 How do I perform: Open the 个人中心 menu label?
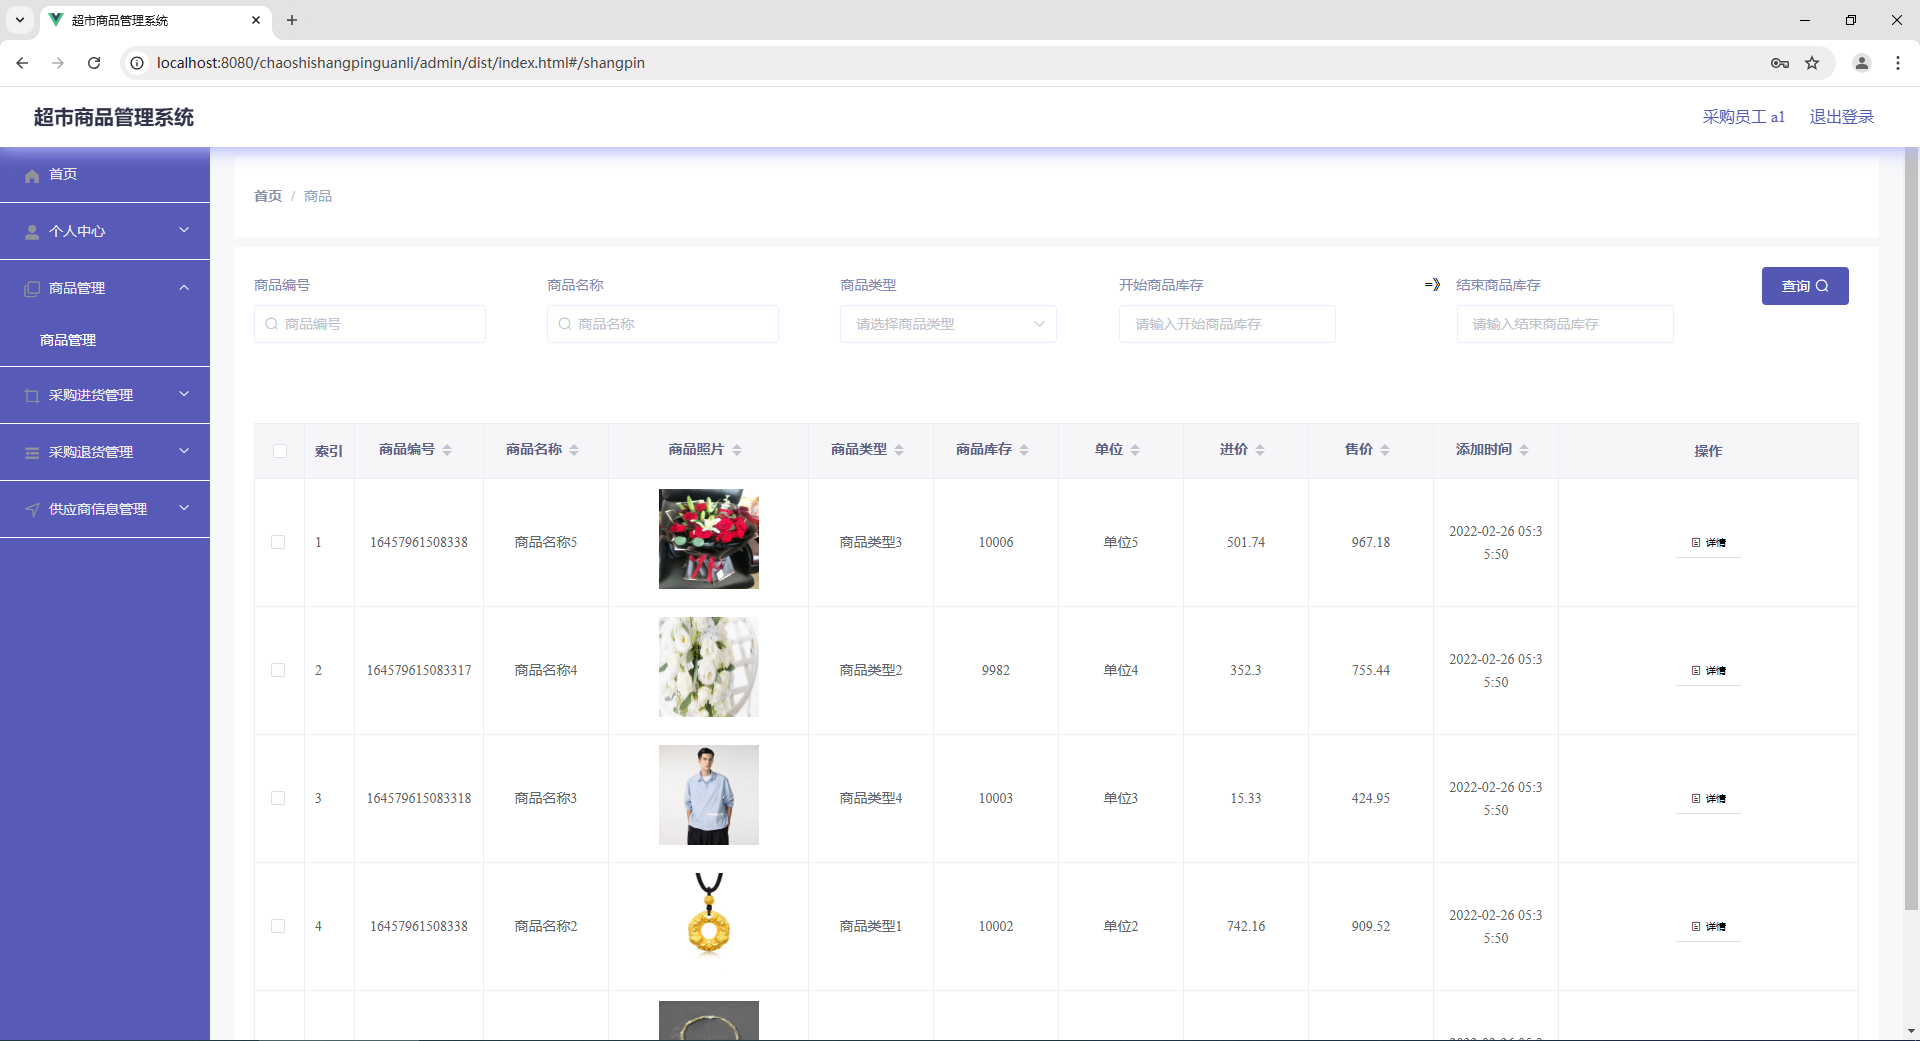(x=77, y=232)
